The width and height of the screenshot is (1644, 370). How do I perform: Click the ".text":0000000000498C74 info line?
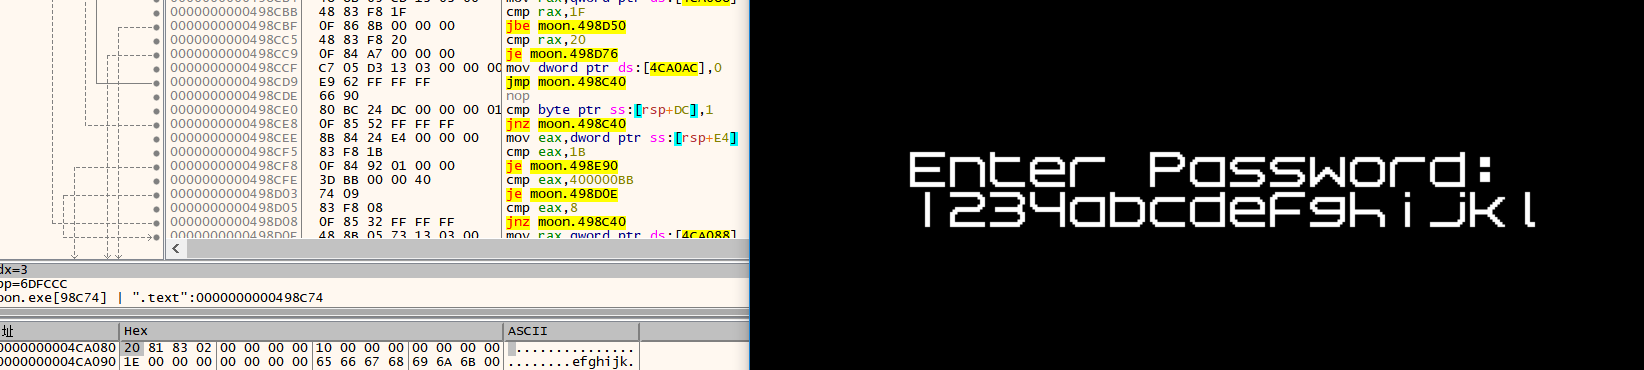227,298
